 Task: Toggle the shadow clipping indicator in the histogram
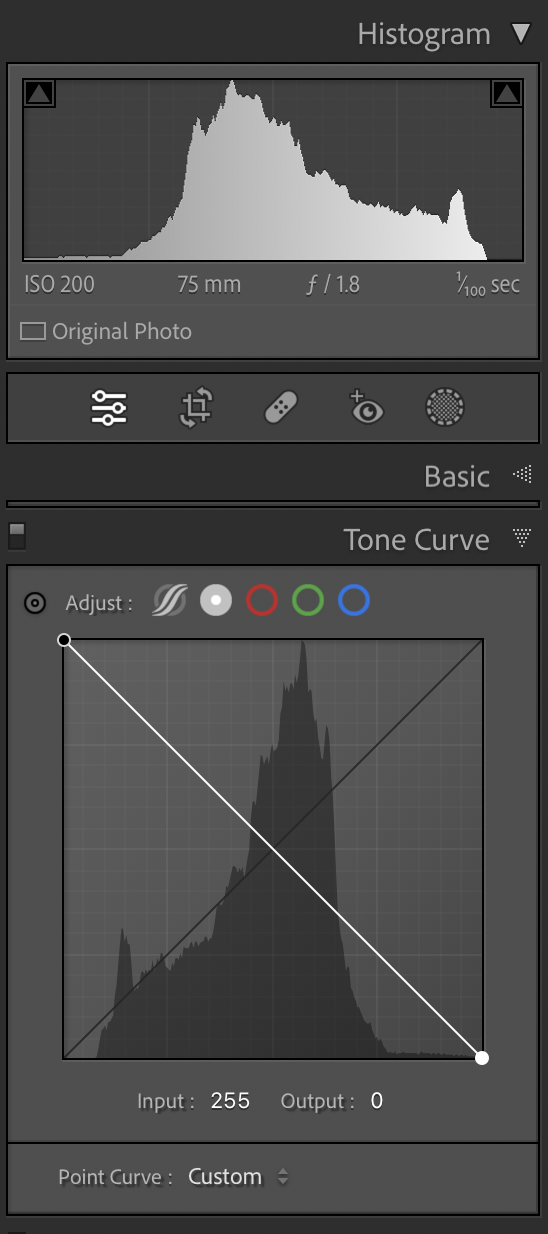(39, 94)
